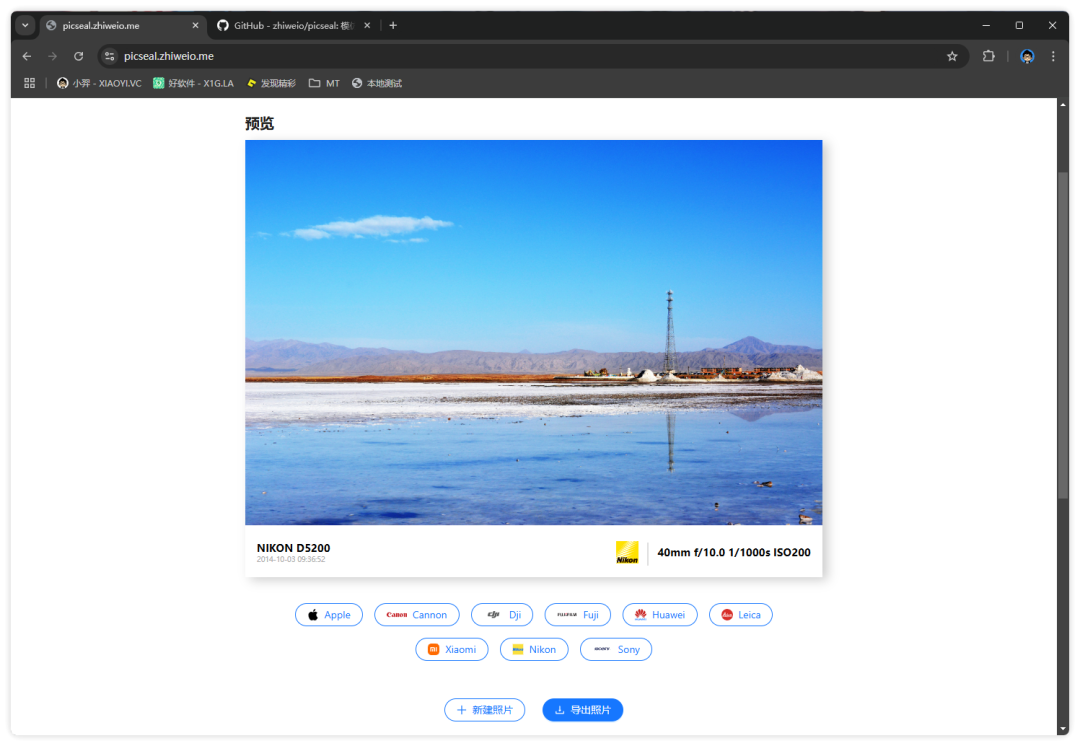This screenshot has width=1080, height=746.
Task: Open the apps grid in bookmarks bar
Action: (x=30, y=83)
